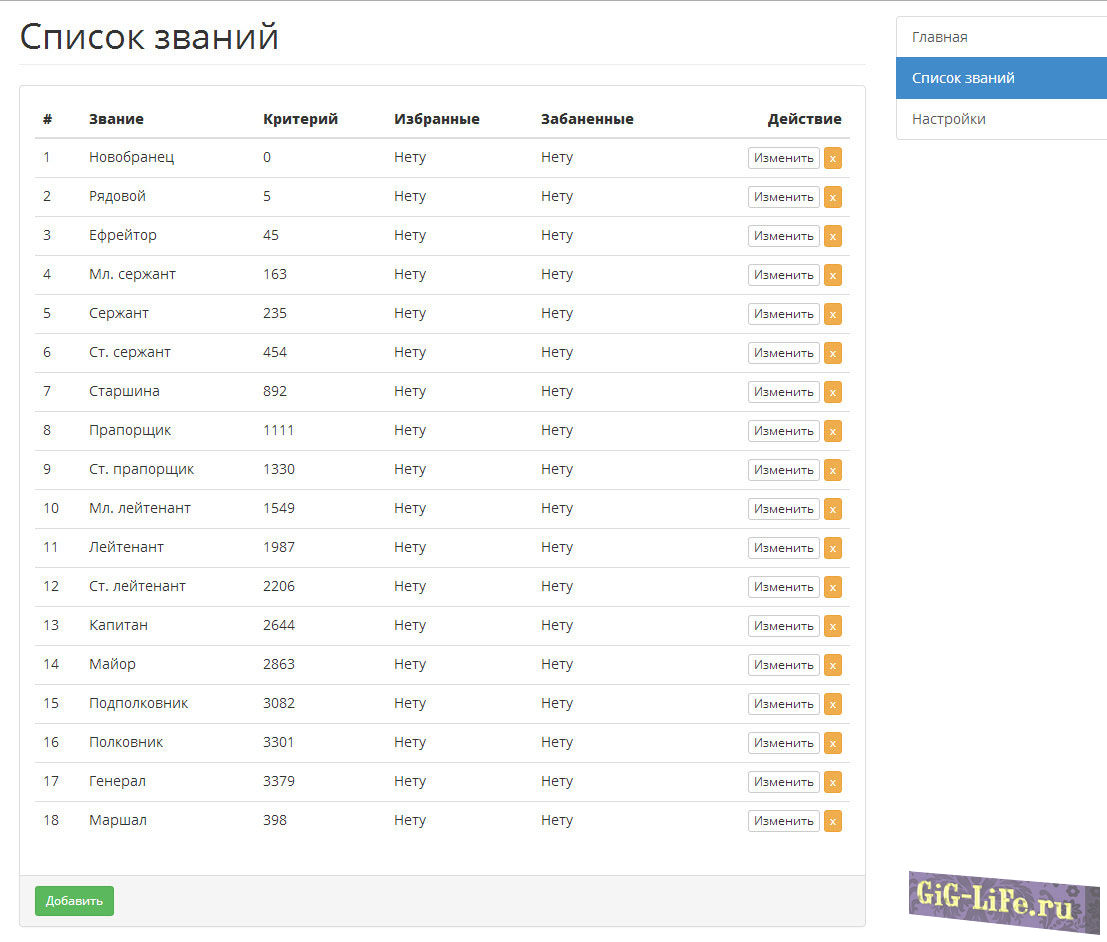Click Изменить on the Лейтенант row

(x=783, y=548)
